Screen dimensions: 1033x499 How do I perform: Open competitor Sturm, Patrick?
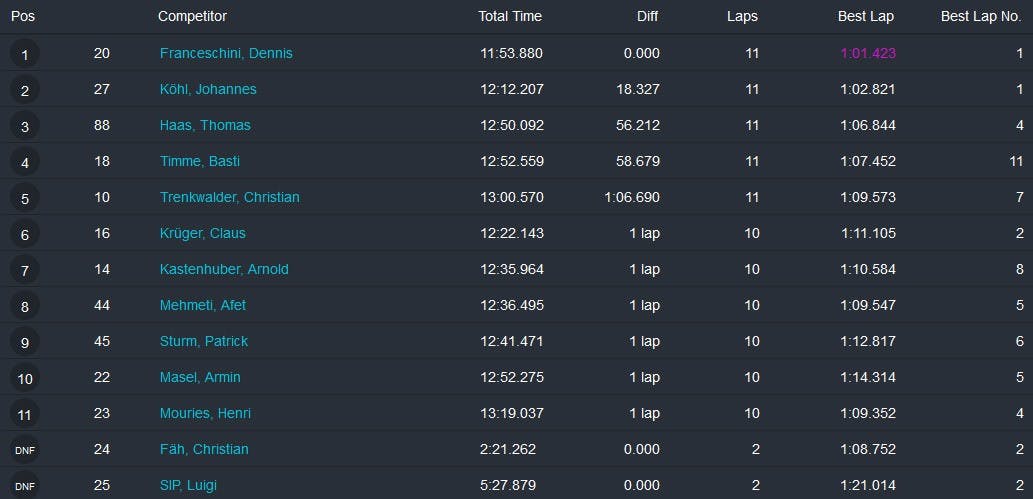coord(204,341)
